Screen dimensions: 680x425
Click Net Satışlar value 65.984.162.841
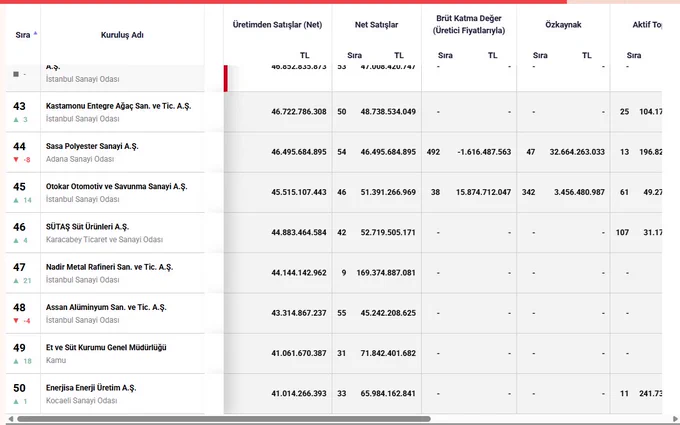click(388, 394)
